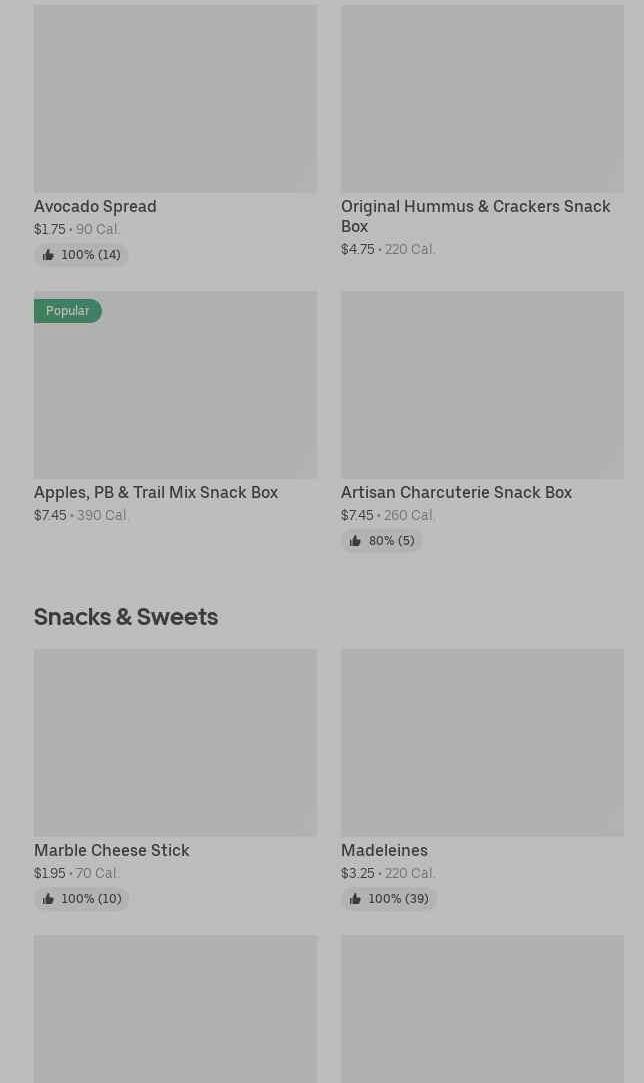This screenshot has height=1083, width=644.
Task: Click the Marble Cheese Stick title
Action: coord(111,850)
